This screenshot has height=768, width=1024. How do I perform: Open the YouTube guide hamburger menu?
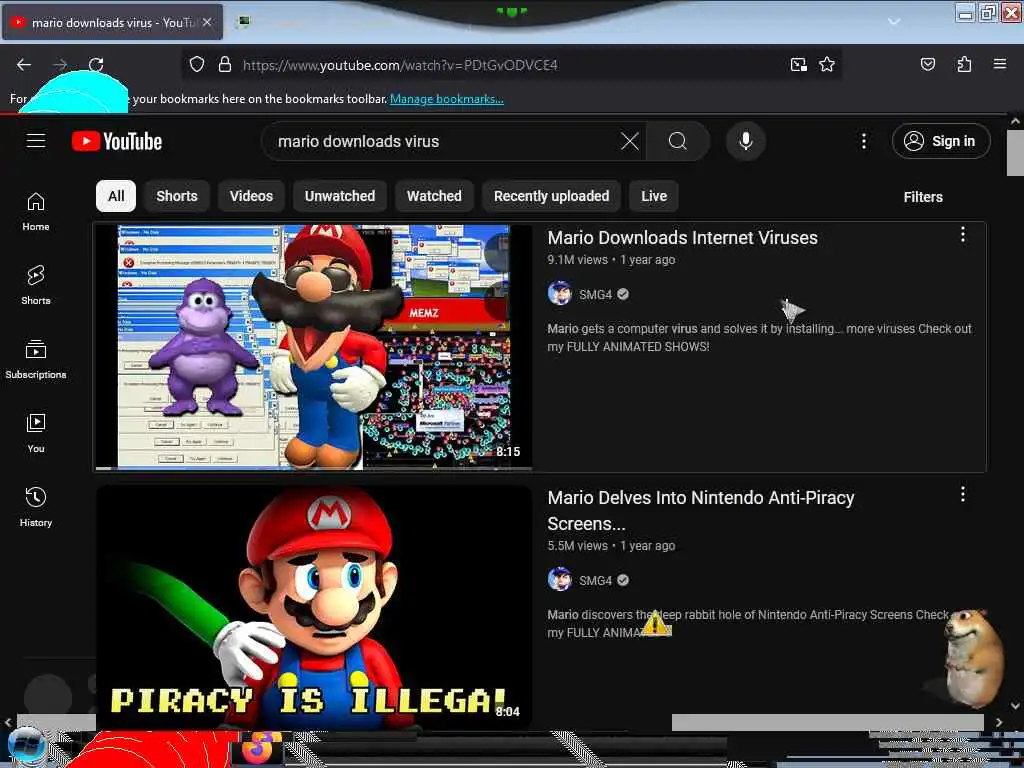36,140
